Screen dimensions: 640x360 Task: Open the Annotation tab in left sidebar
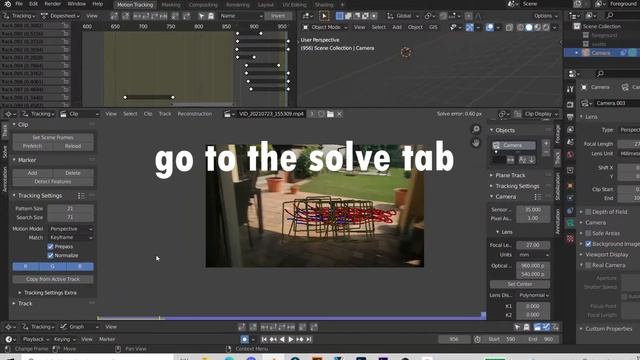pos(4,179)
